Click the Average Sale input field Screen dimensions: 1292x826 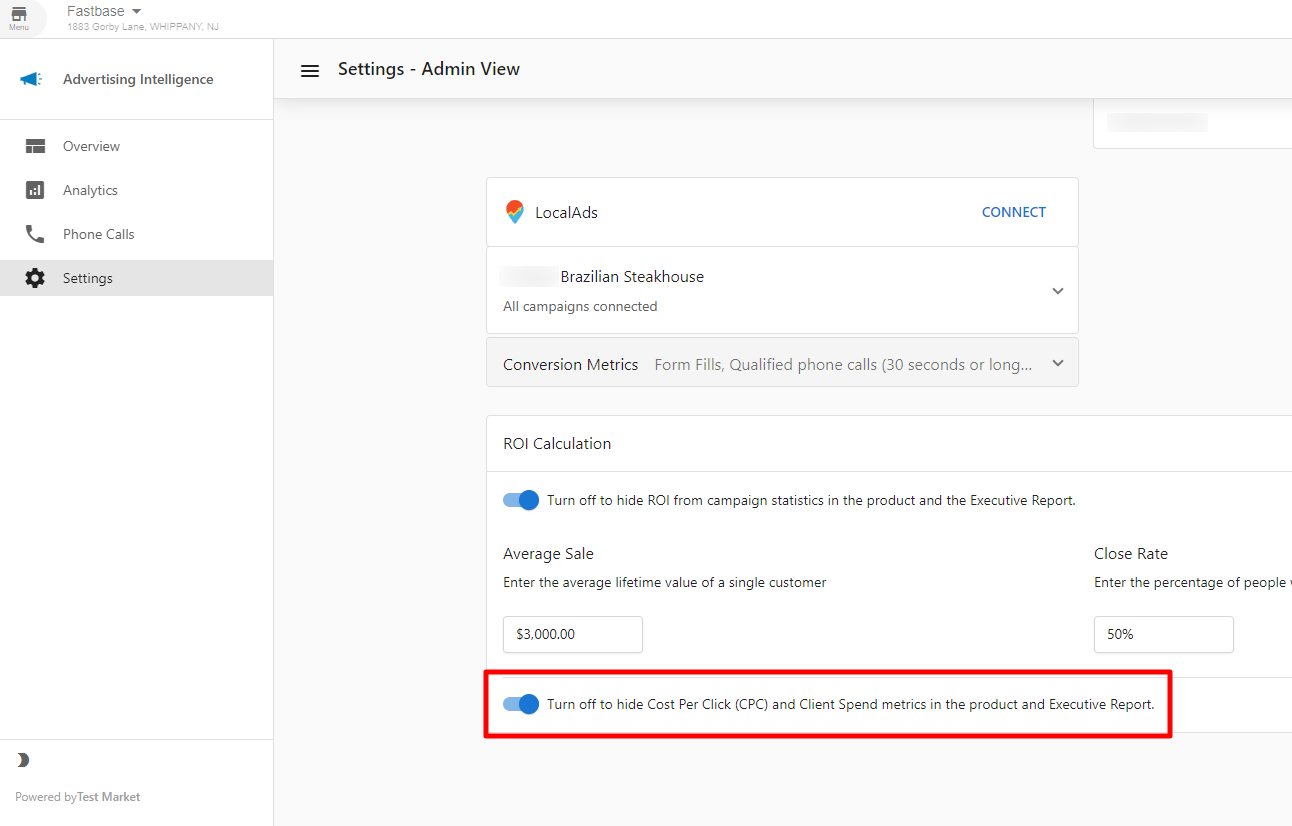(x=572, y=634)
